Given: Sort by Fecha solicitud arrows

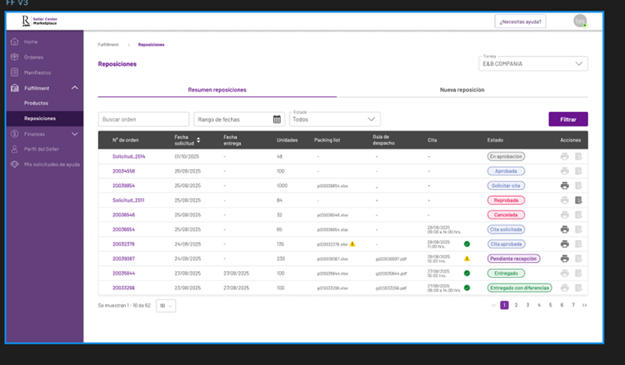Looking at the screenshot, I should click(x=199, y=140).
